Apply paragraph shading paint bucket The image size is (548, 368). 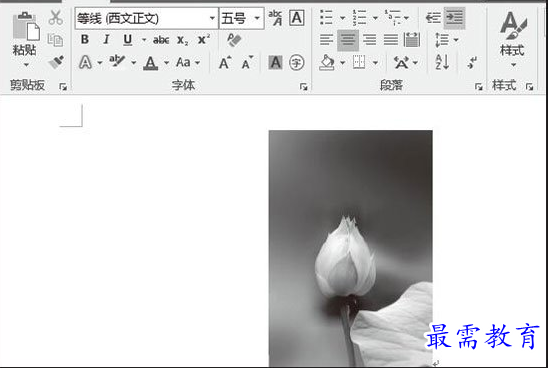click(x=327, y=63)
